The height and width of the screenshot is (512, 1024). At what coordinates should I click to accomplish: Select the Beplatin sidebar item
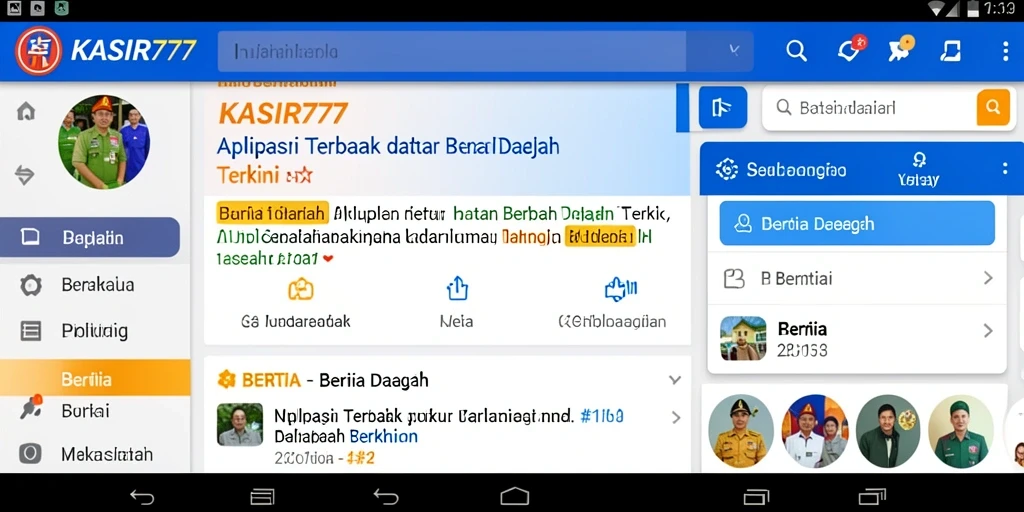(x=89, y=237)
